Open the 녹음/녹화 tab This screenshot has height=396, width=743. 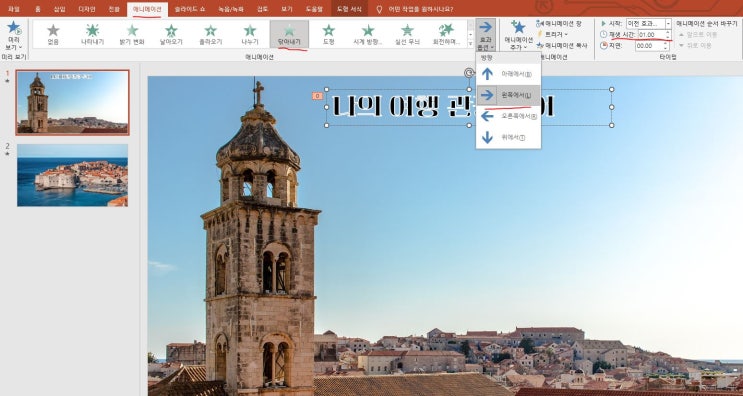231,9
